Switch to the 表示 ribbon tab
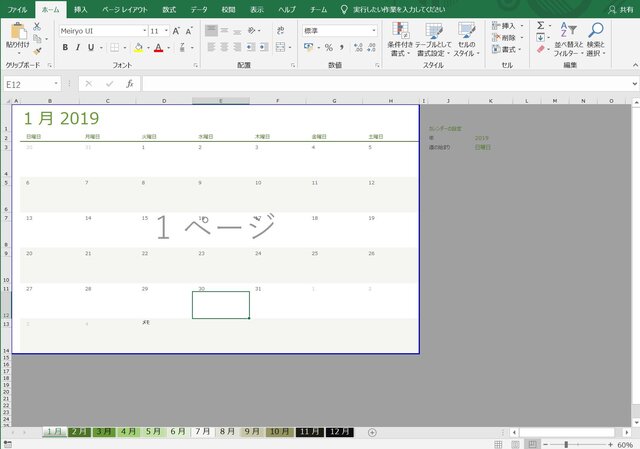This screenshot has width=640, height=449. click(257, 9)
